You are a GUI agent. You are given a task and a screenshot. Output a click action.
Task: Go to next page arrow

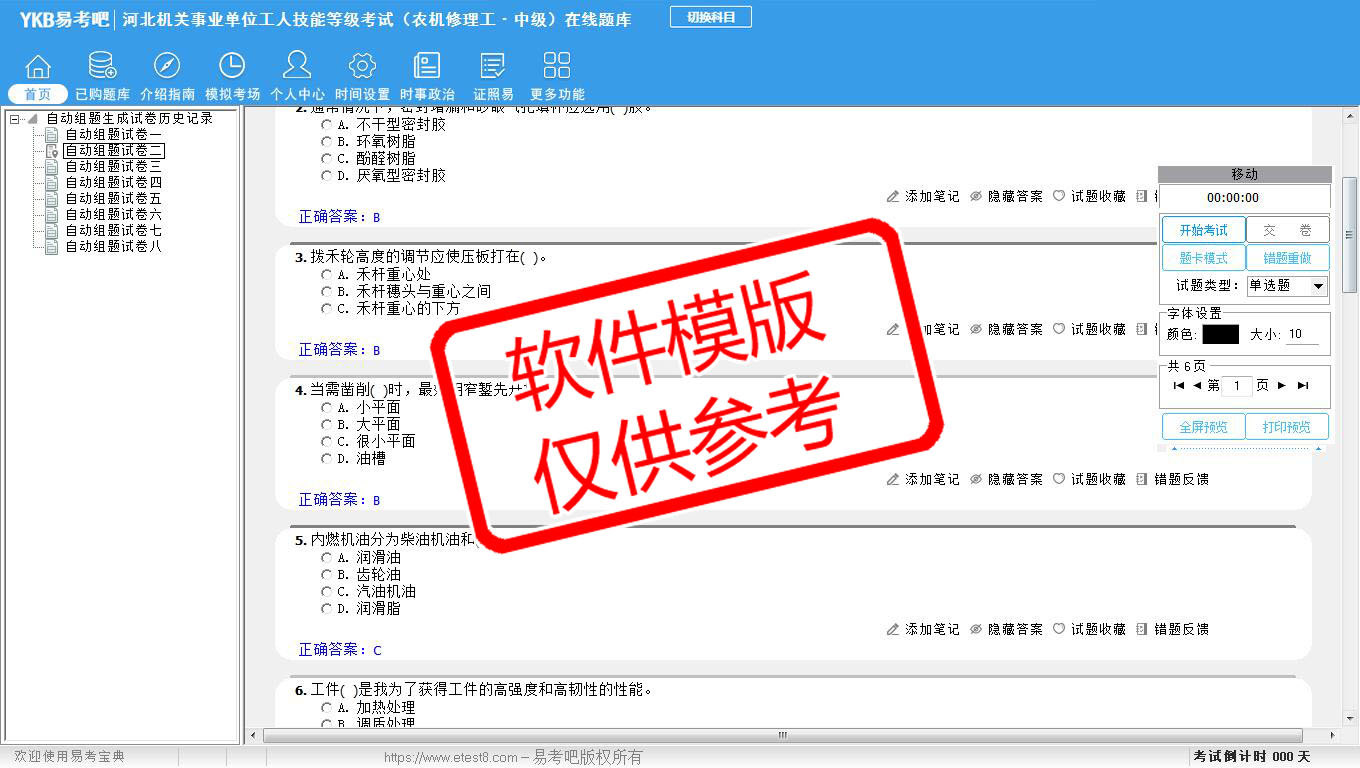click(x=1282, y=385)
